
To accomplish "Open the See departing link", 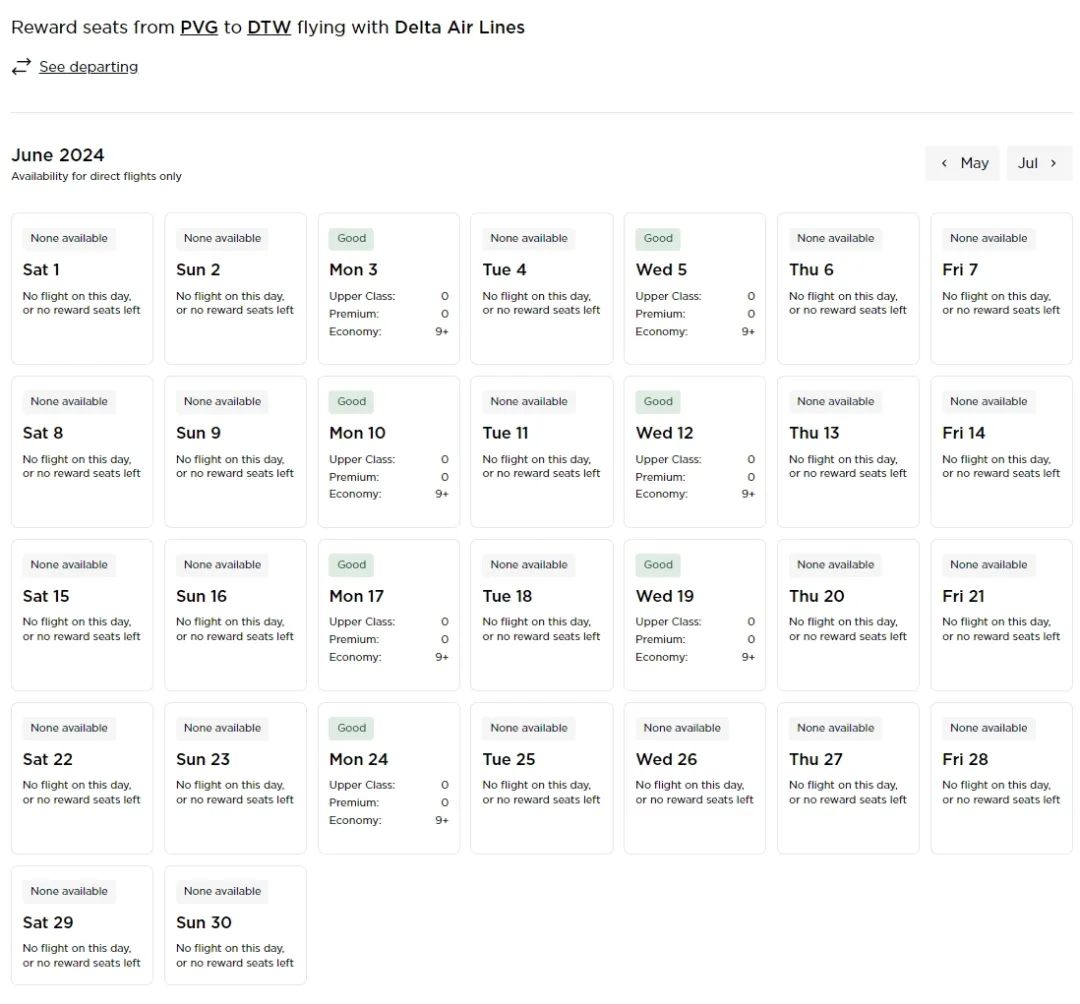I will (x=88, y=67).
